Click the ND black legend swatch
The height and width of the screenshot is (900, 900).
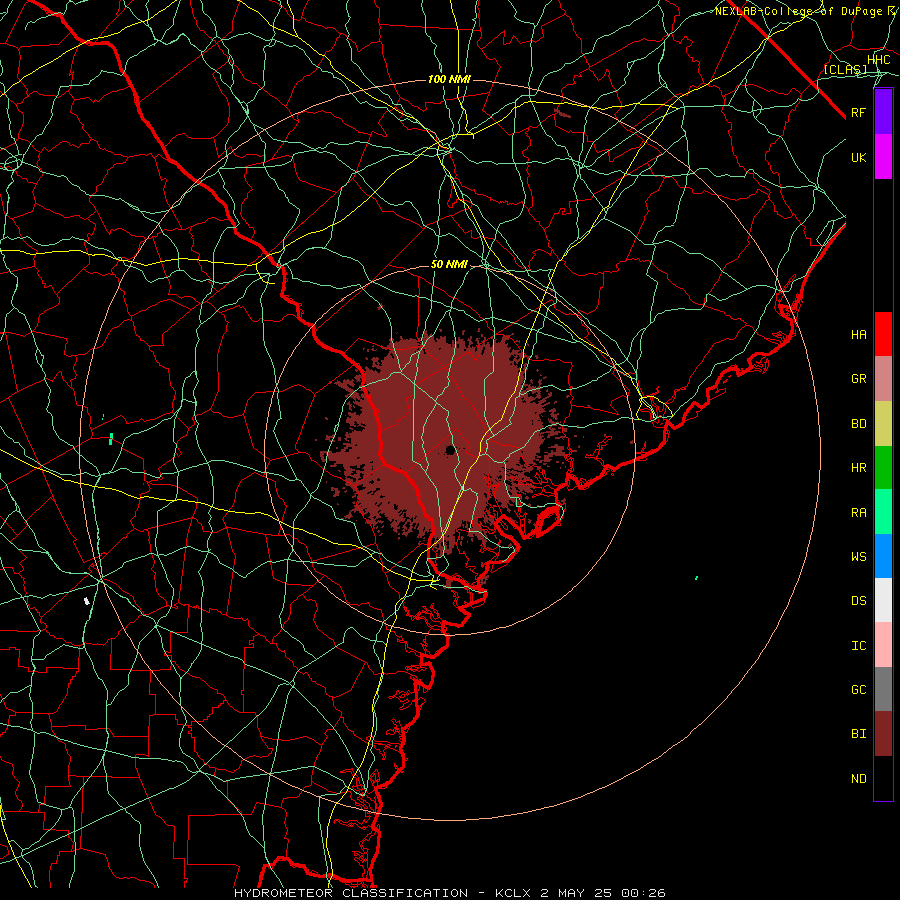tap(883, 778)
